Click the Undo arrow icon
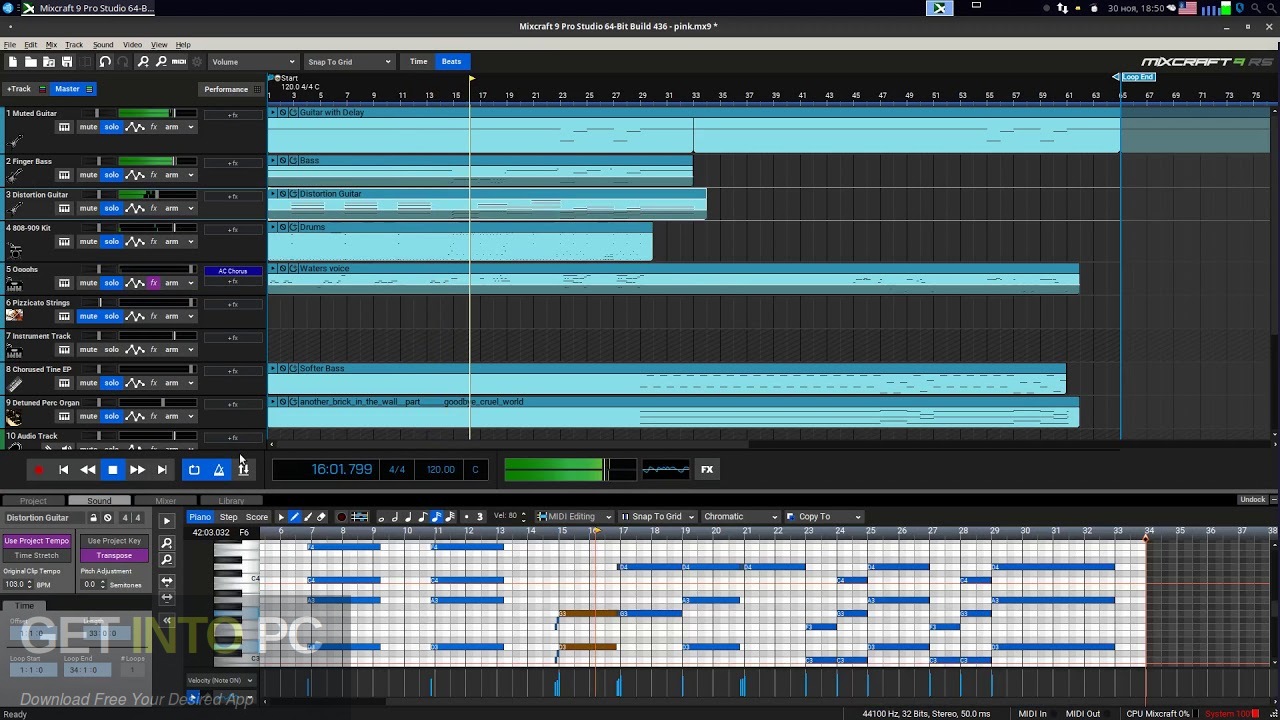1280x720 pixels. tap(104, 61)
